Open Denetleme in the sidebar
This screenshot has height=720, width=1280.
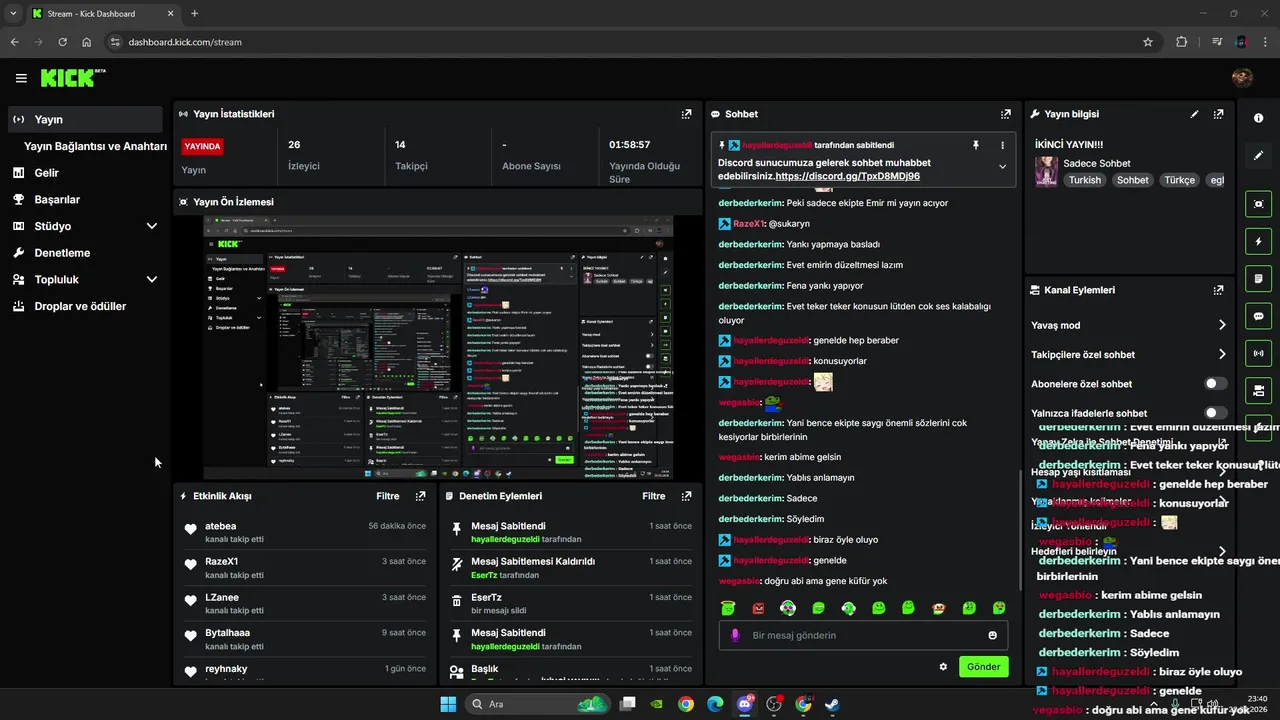tap(85, 253)
